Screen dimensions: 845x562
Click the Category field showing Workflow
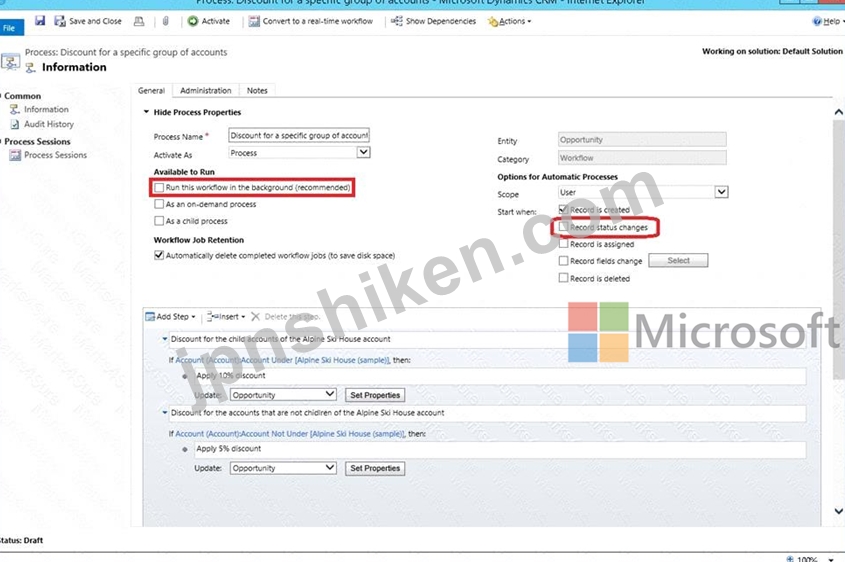pyautogui.click(x=642, y=158)
